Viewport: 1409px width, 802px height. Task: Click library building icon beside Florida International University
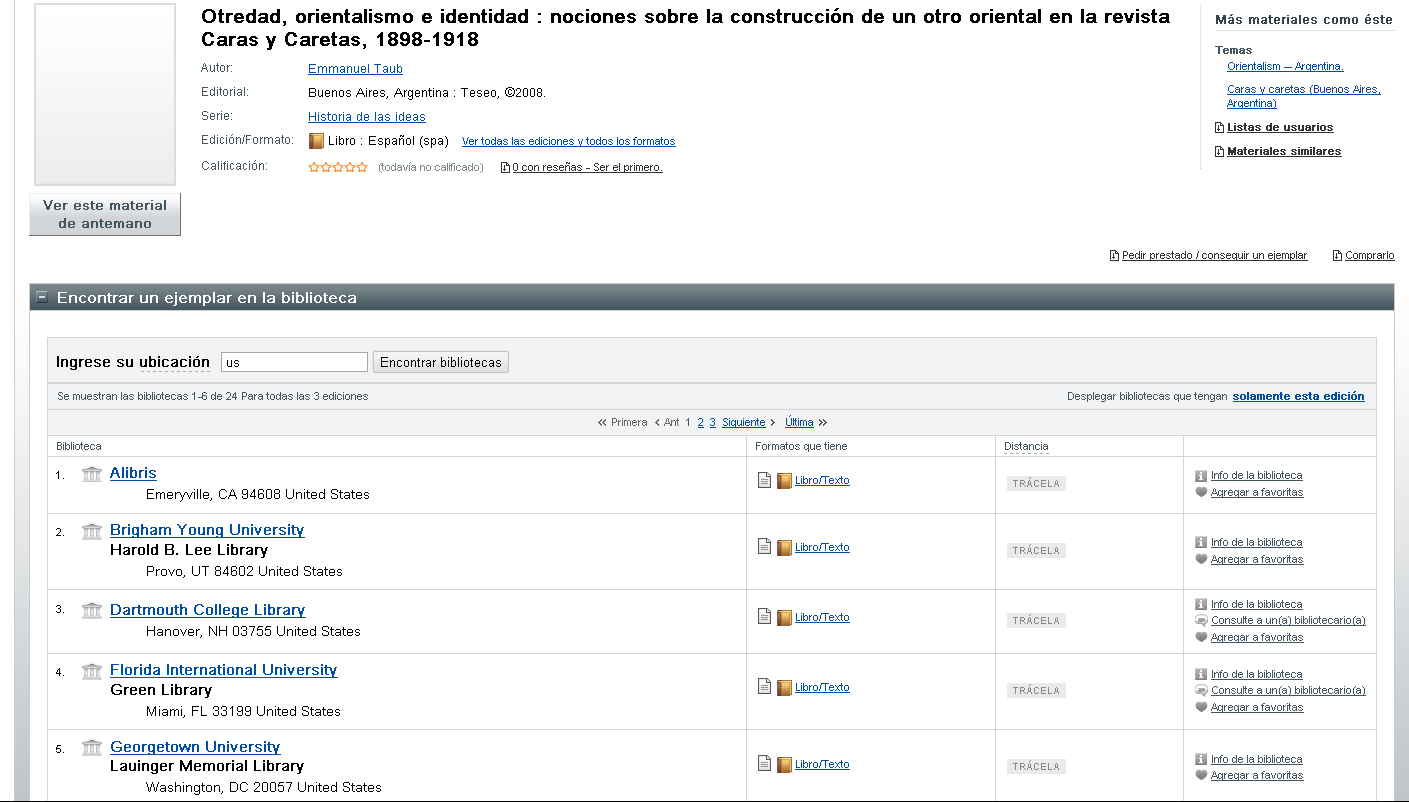92,671
